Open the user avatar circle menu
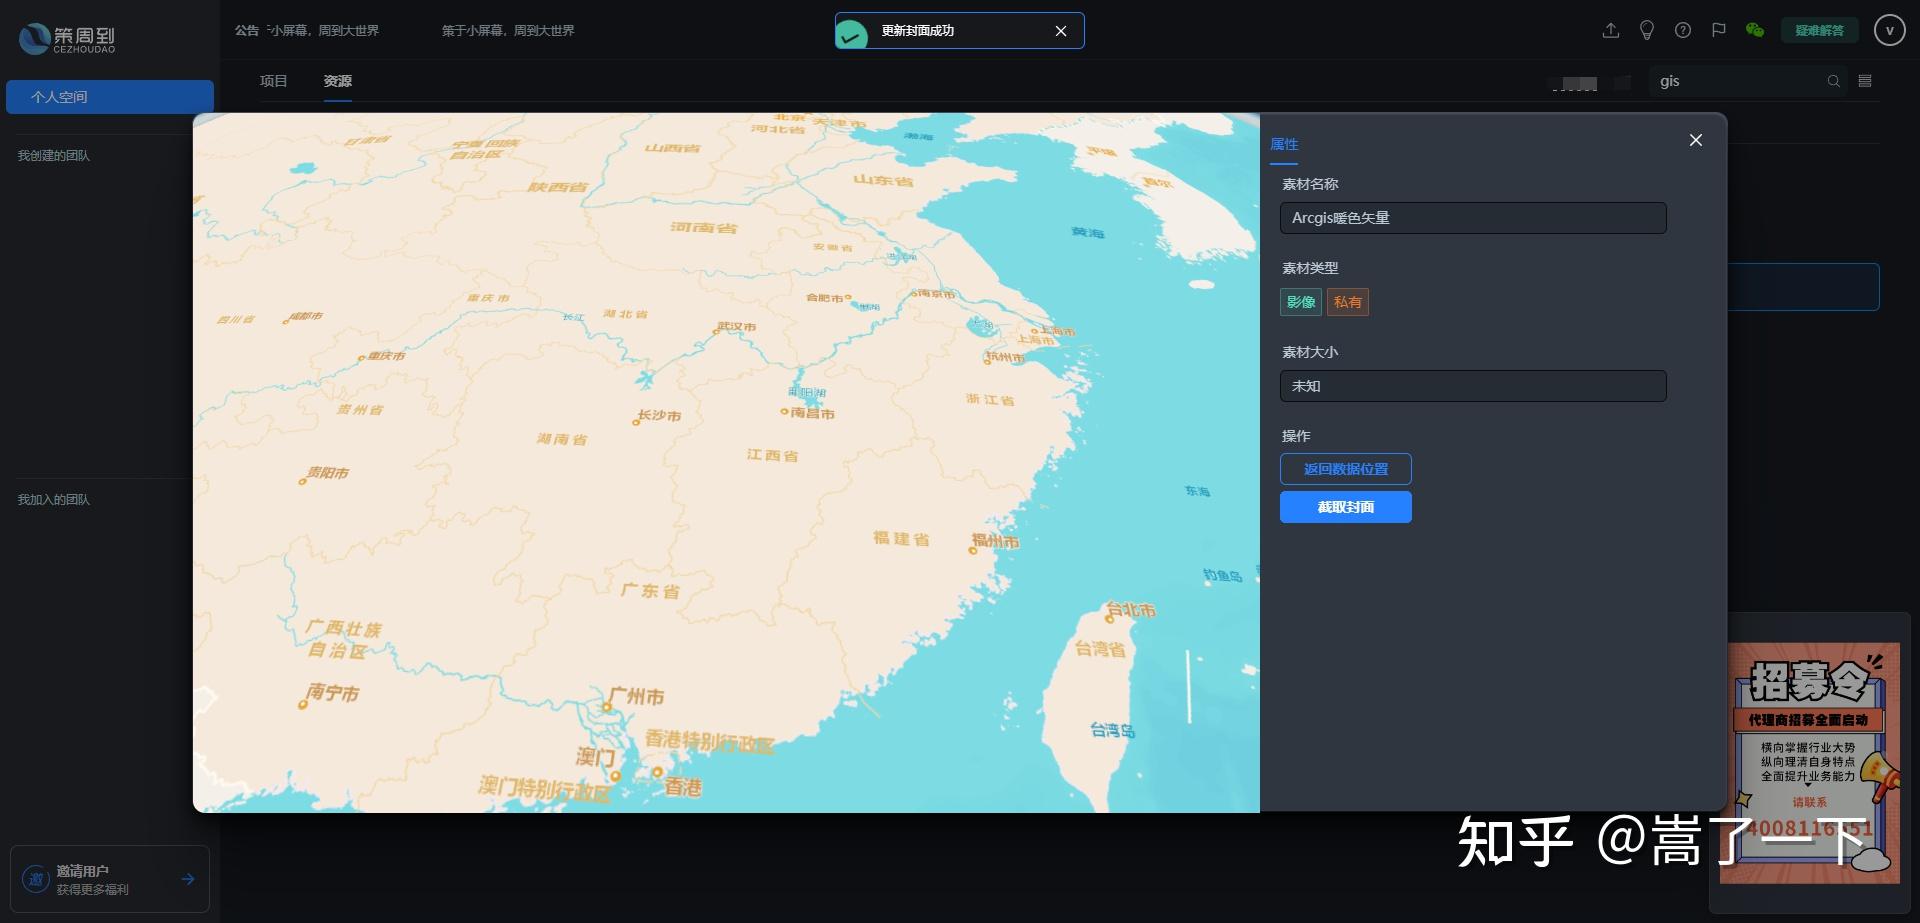The image size is (1920, 923). pyautogui.click(x=1888, y=30)
